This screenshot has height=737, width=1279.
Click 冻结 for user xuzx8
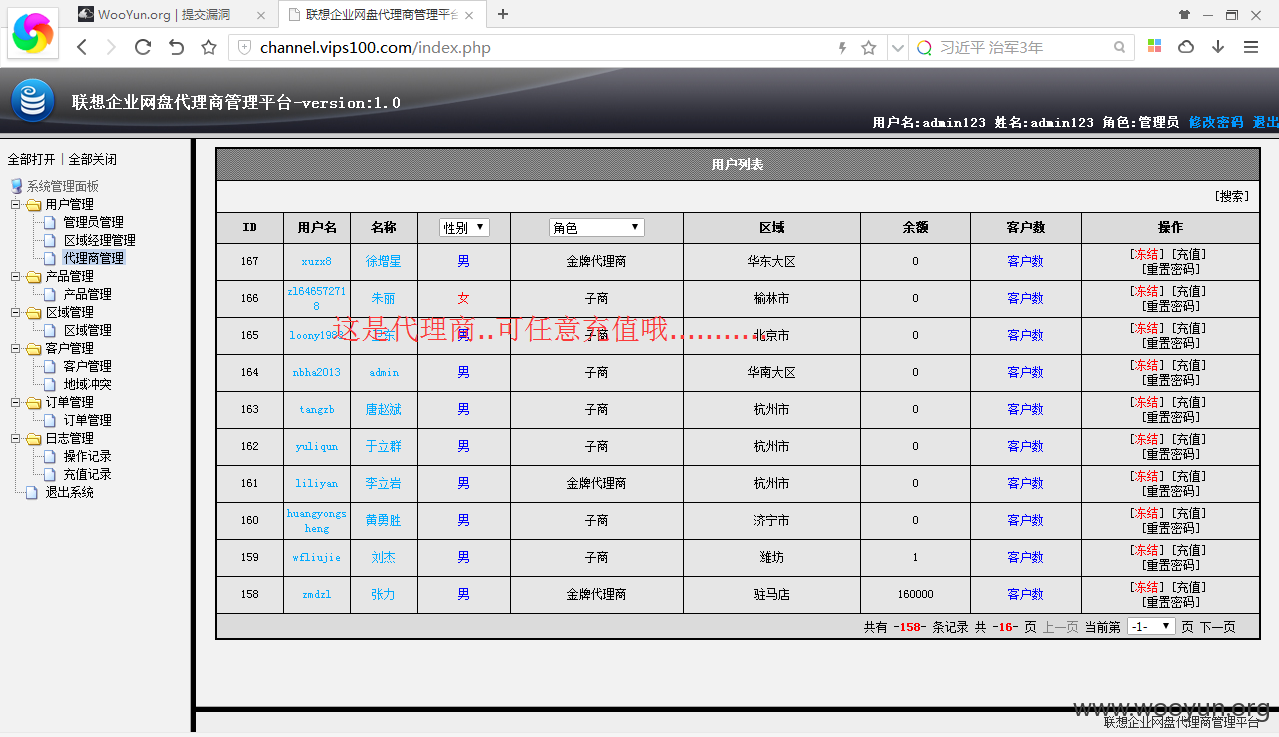(x=1148, y=254)
